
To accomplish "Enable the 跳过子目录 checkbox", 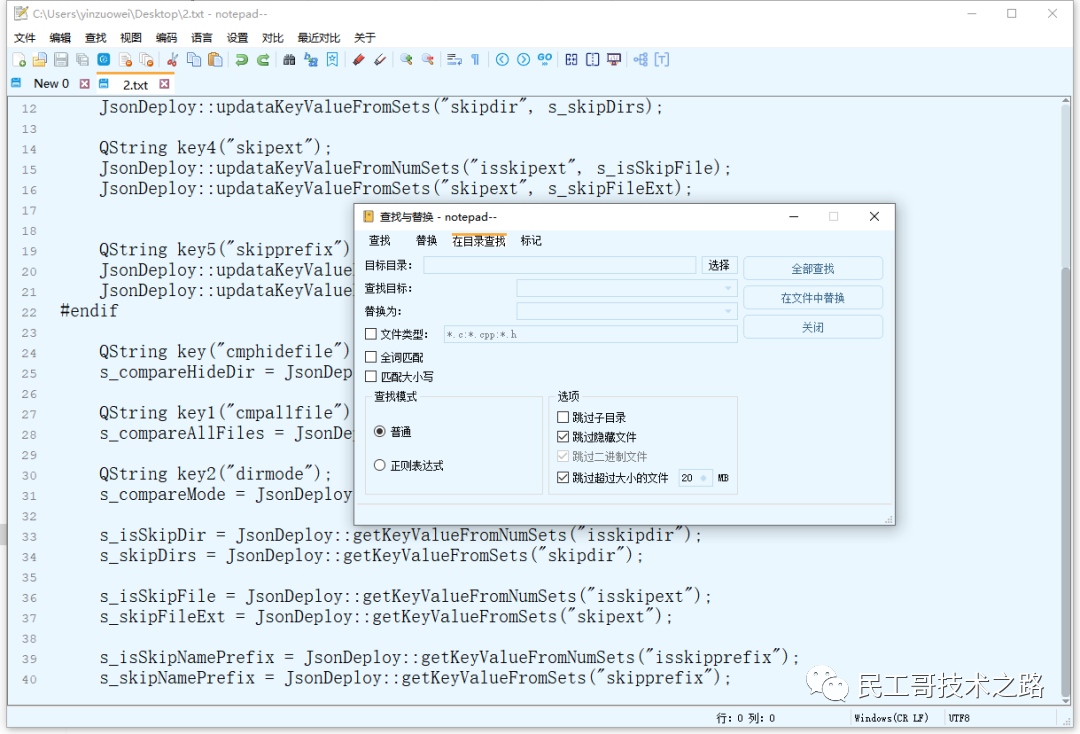I will tap(563, 417).
